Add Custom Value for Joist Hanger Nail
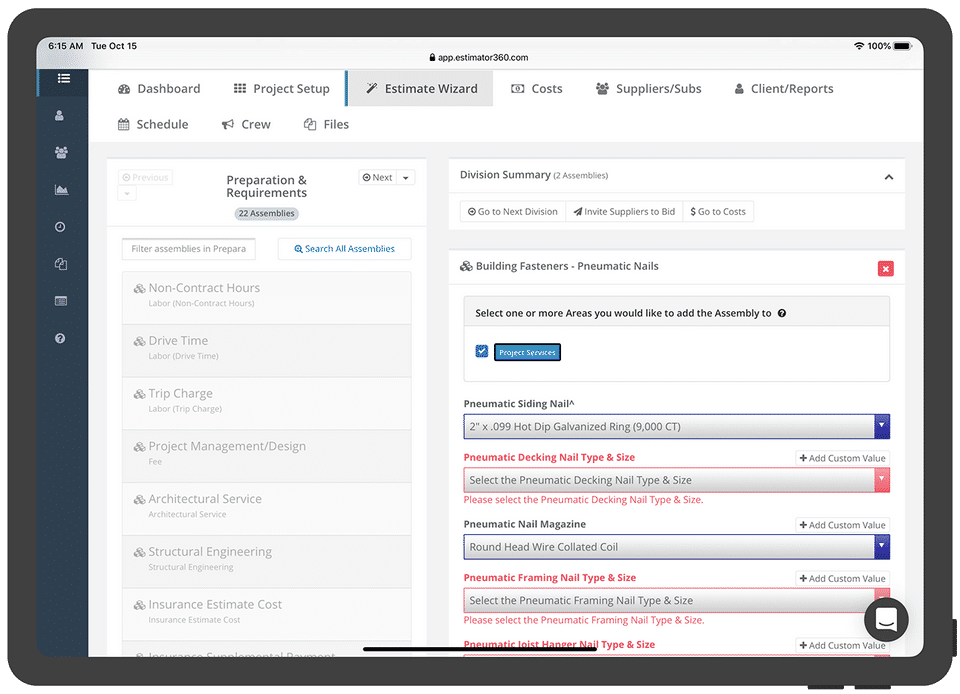This screenshot has height=694, width=960. (x=842, y=645)
